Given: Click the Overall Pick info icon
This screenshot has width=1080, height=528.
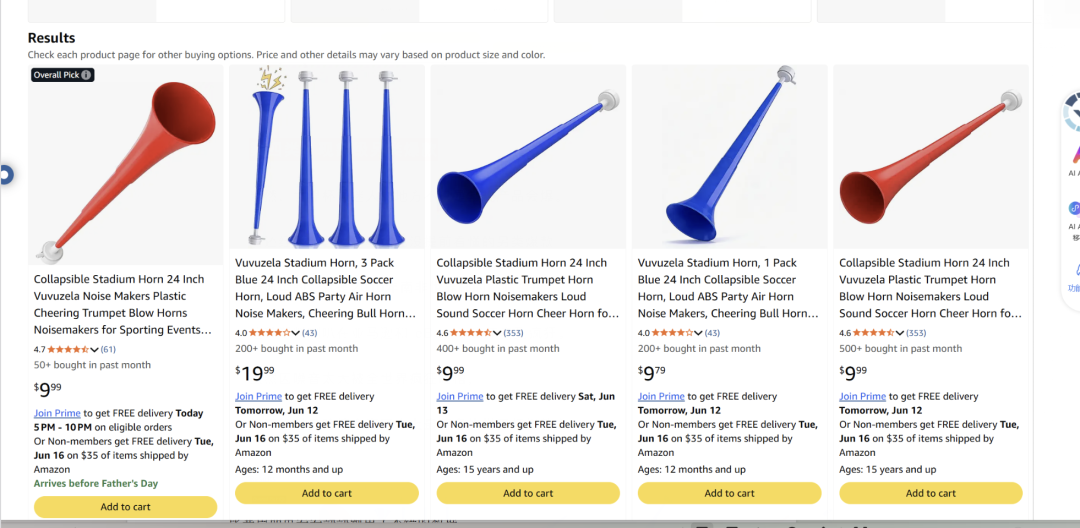Looking at the screenshot, I should (x=86, y=75).
